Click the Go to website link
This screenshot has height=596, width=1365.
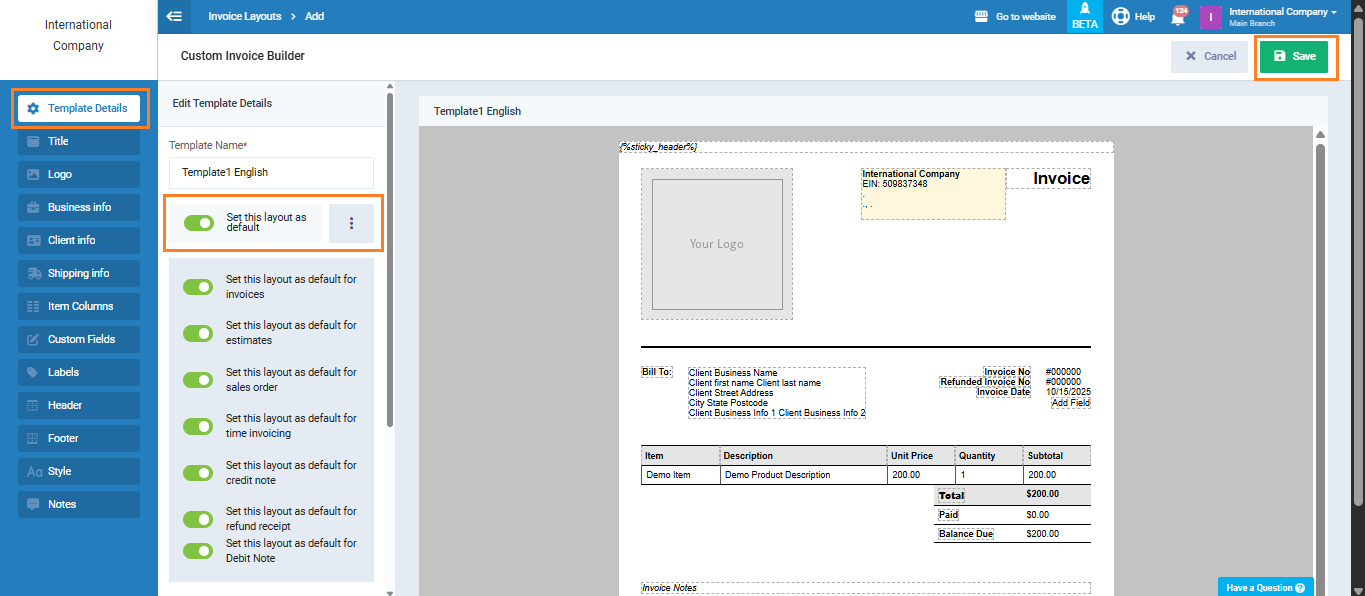[x=1014, y=17]
